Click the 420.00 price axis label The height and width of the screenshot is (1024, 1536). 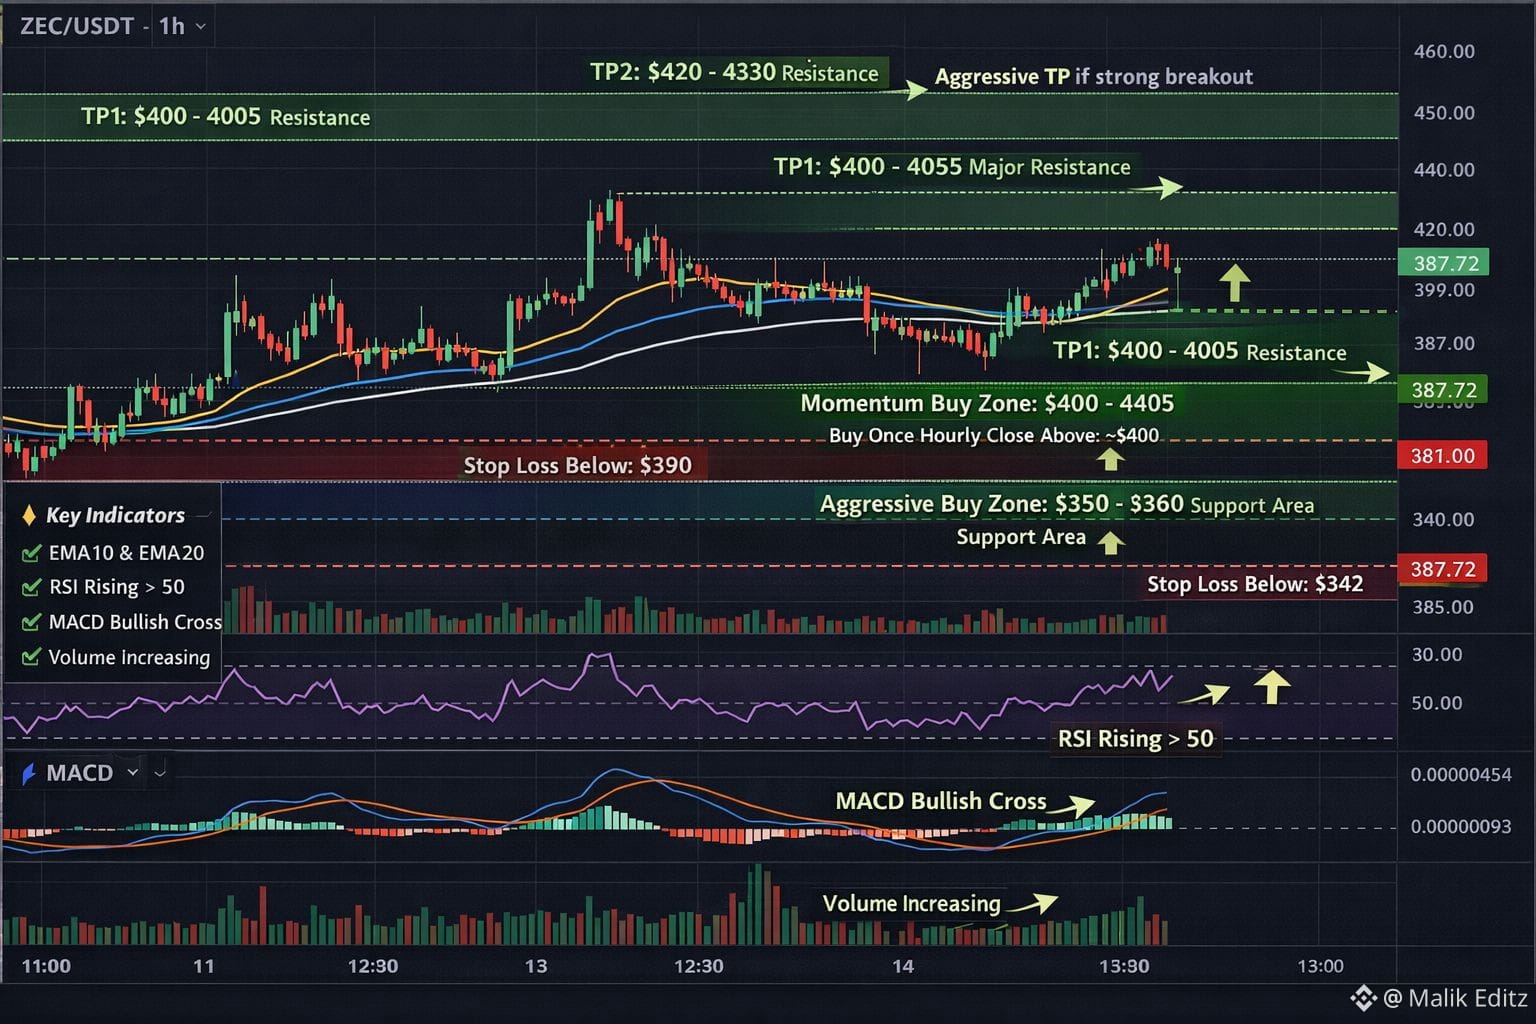[x=1444, y=230]
